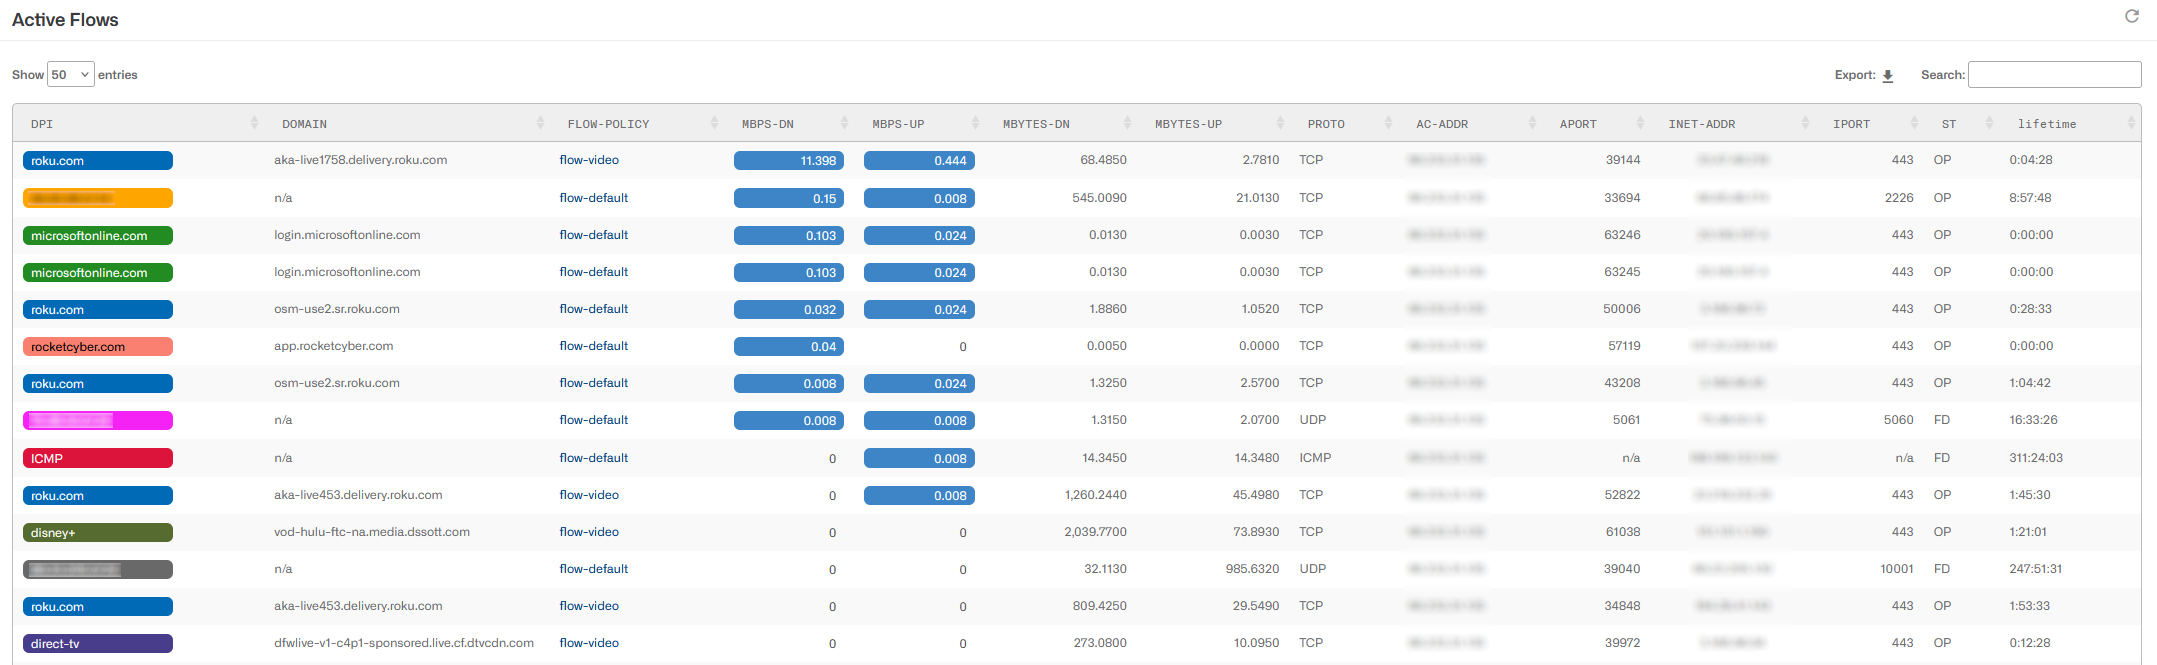This screenshot has width=2157, height=665.
Task: Sort table by MBPS-UP column
Action: tap(920, 123)
